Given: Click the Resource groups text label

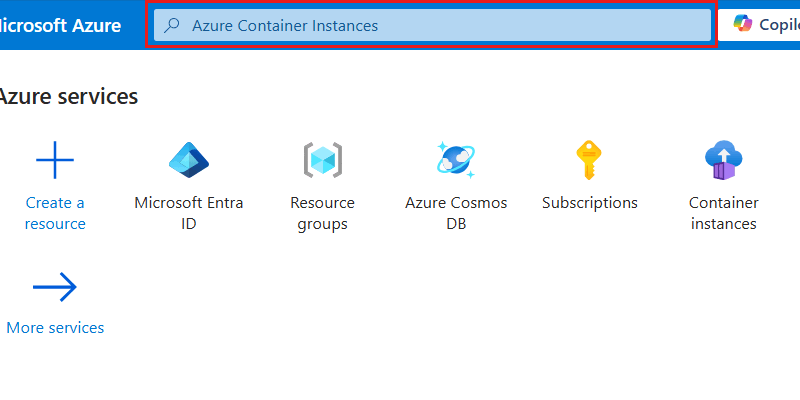Looking at the screenshot, I should pyautogui.click(x=322, y=213).
